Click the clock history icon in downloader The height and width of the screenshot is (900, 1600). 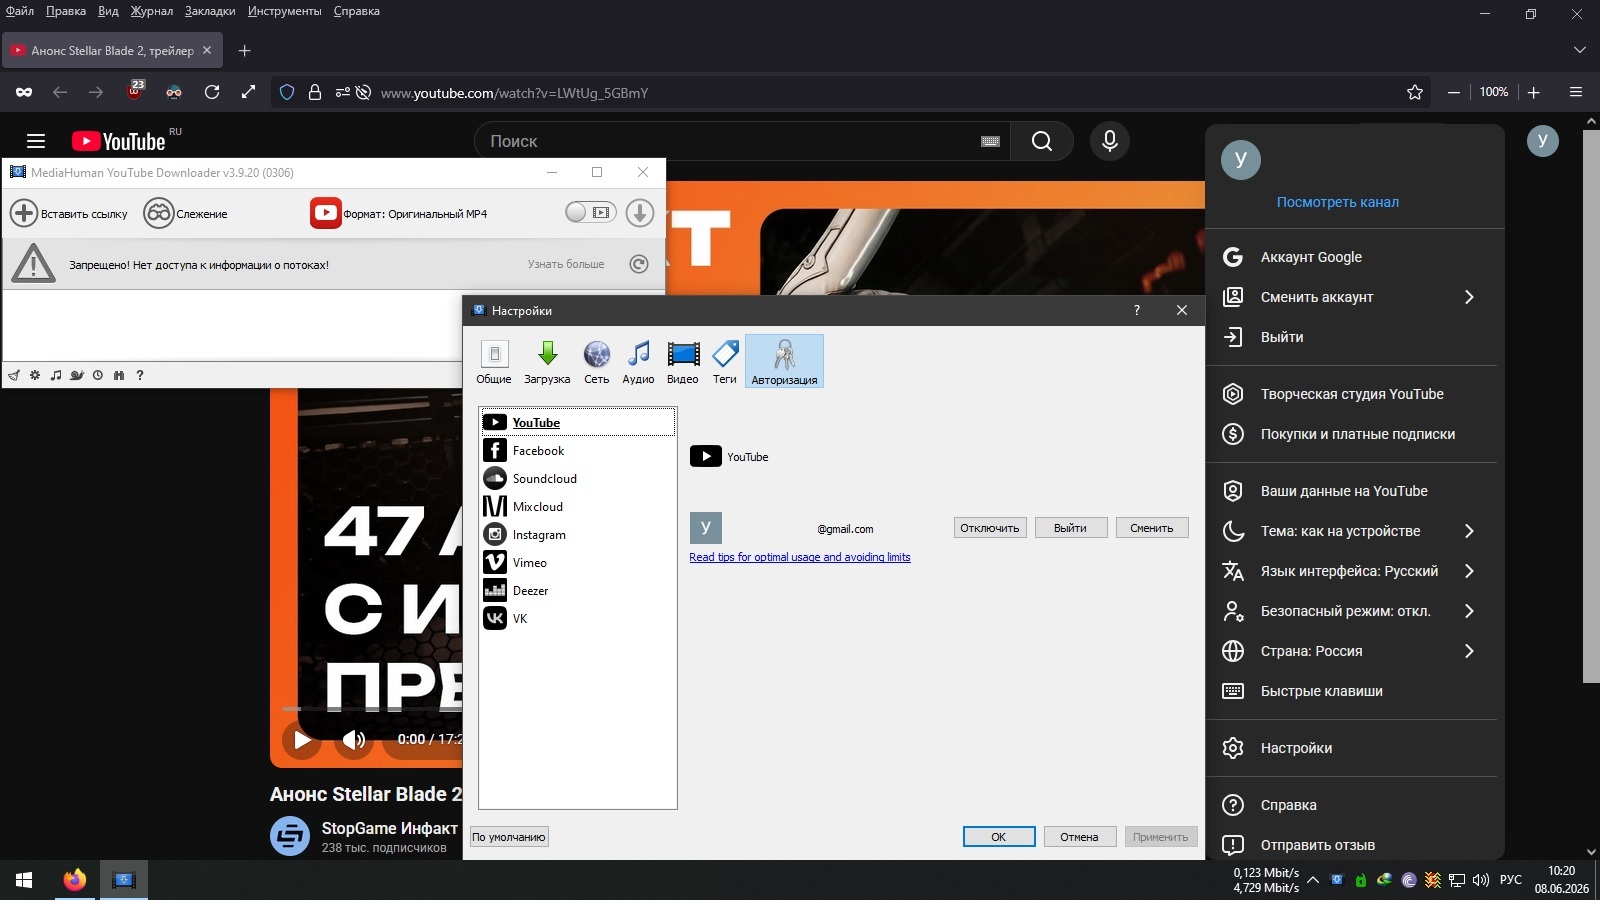(97, 375)
